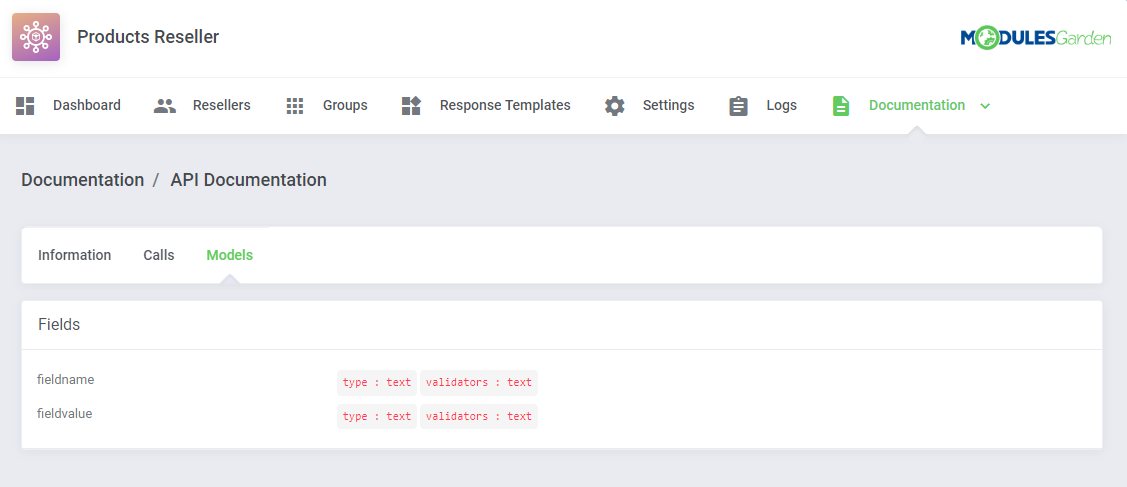The height and width of the screenshot is (487, 1127).
Task: Click fieldvalue's 'type : text' tag
Action: pyautogui.click(x=377, y=417)
